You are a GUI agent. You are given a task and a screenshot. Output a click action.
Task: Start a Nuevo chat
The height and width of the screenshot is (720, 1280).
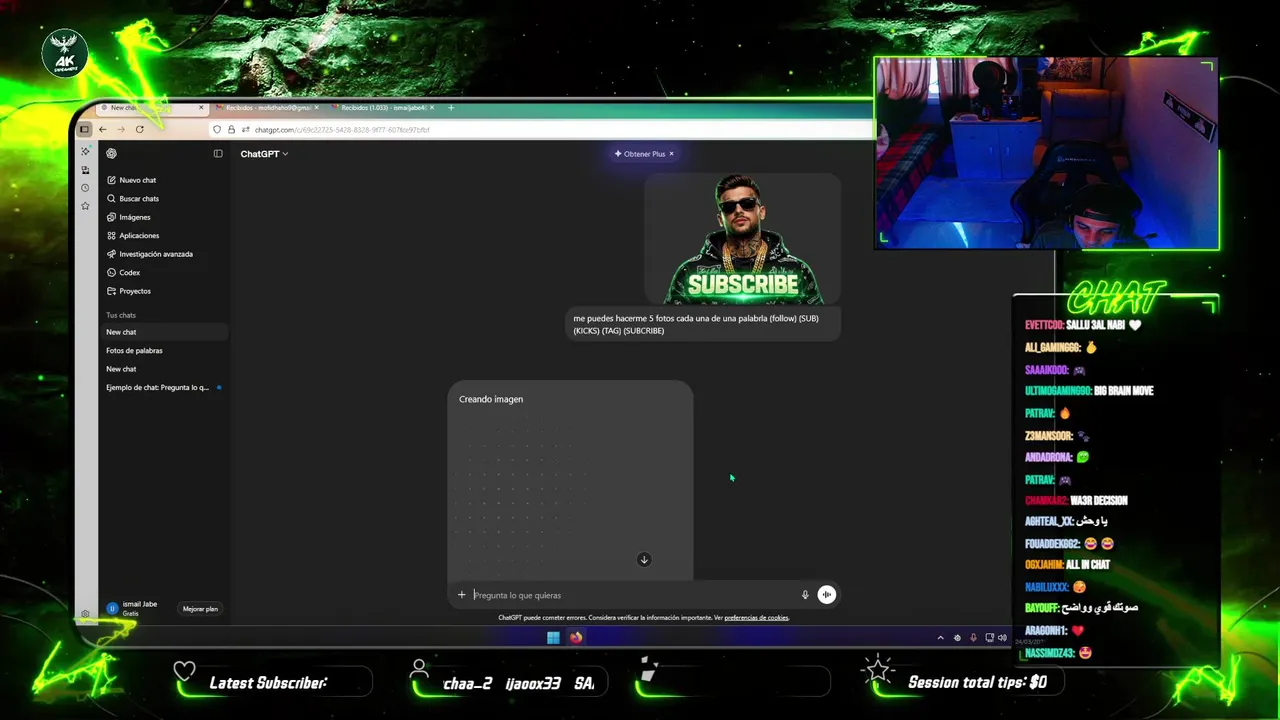(x=131, y=180)
